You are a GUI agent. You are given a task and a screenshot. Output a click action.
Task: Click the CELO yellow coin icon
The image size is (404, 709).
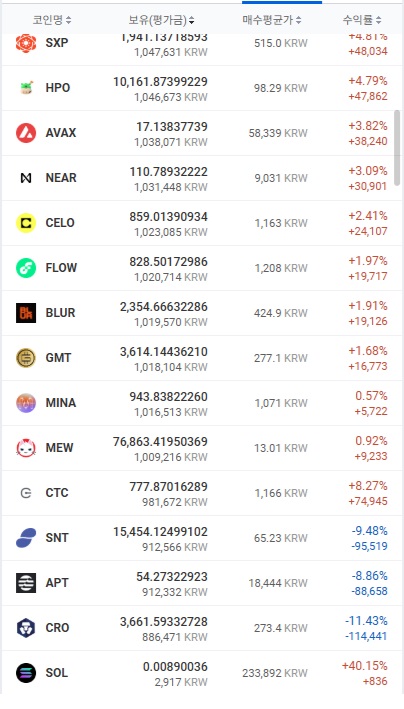(x=26, y=223)
